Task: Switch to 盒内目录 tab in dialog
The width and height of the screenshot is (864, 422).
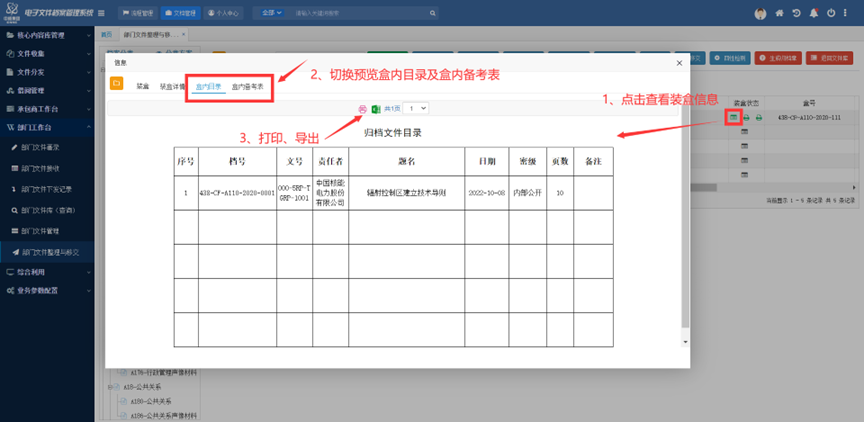Action: pyautogui.click(x=209, y=86)
